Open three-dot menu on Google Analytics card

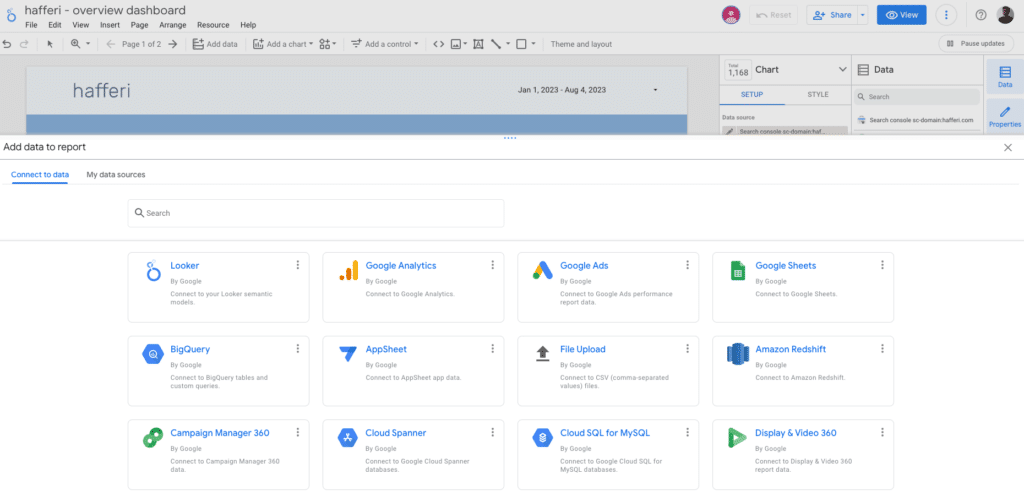coord(492,265)
